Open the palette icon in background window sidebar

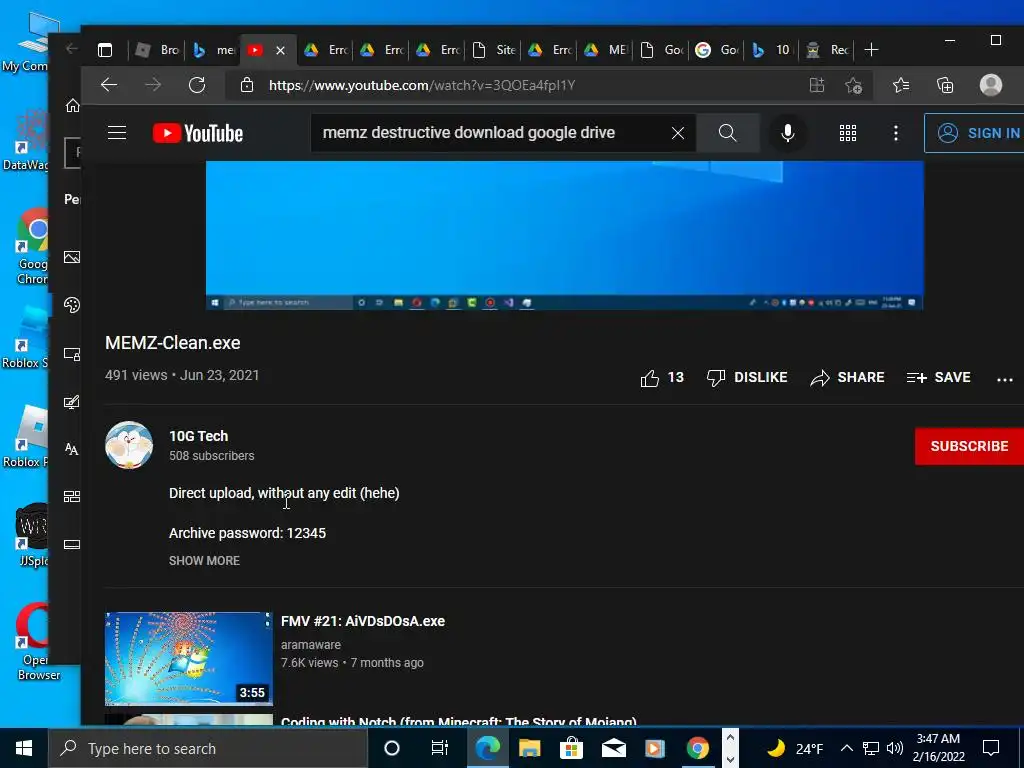(x=72, y=305)
